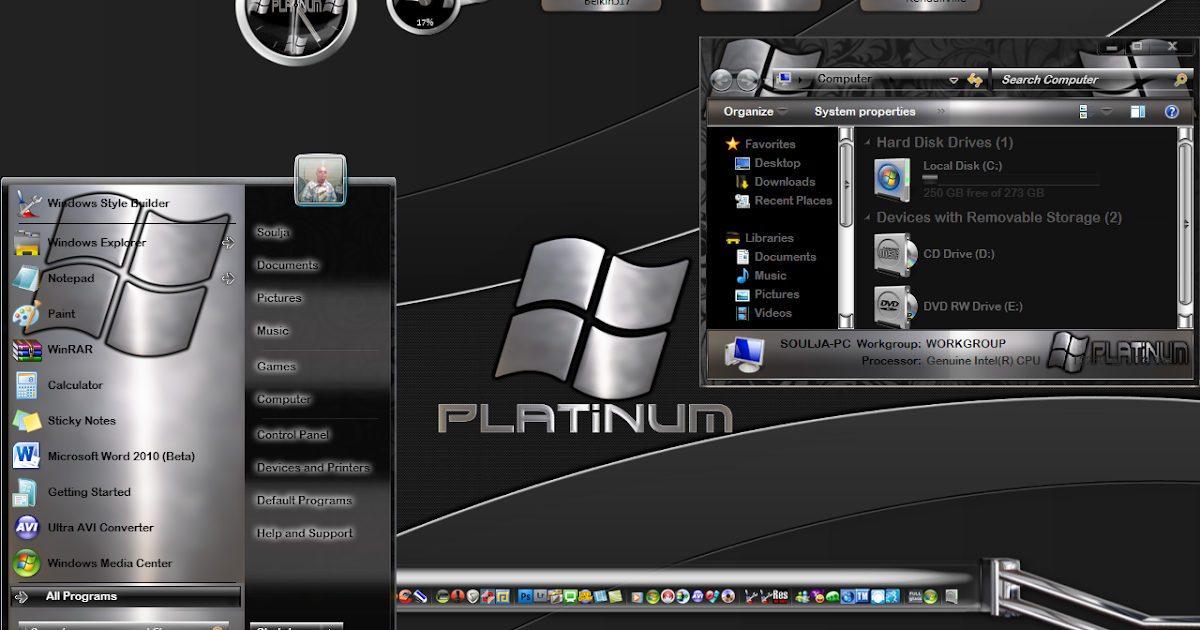Collapse the Hard Disk Drives group

click(867, 143)
